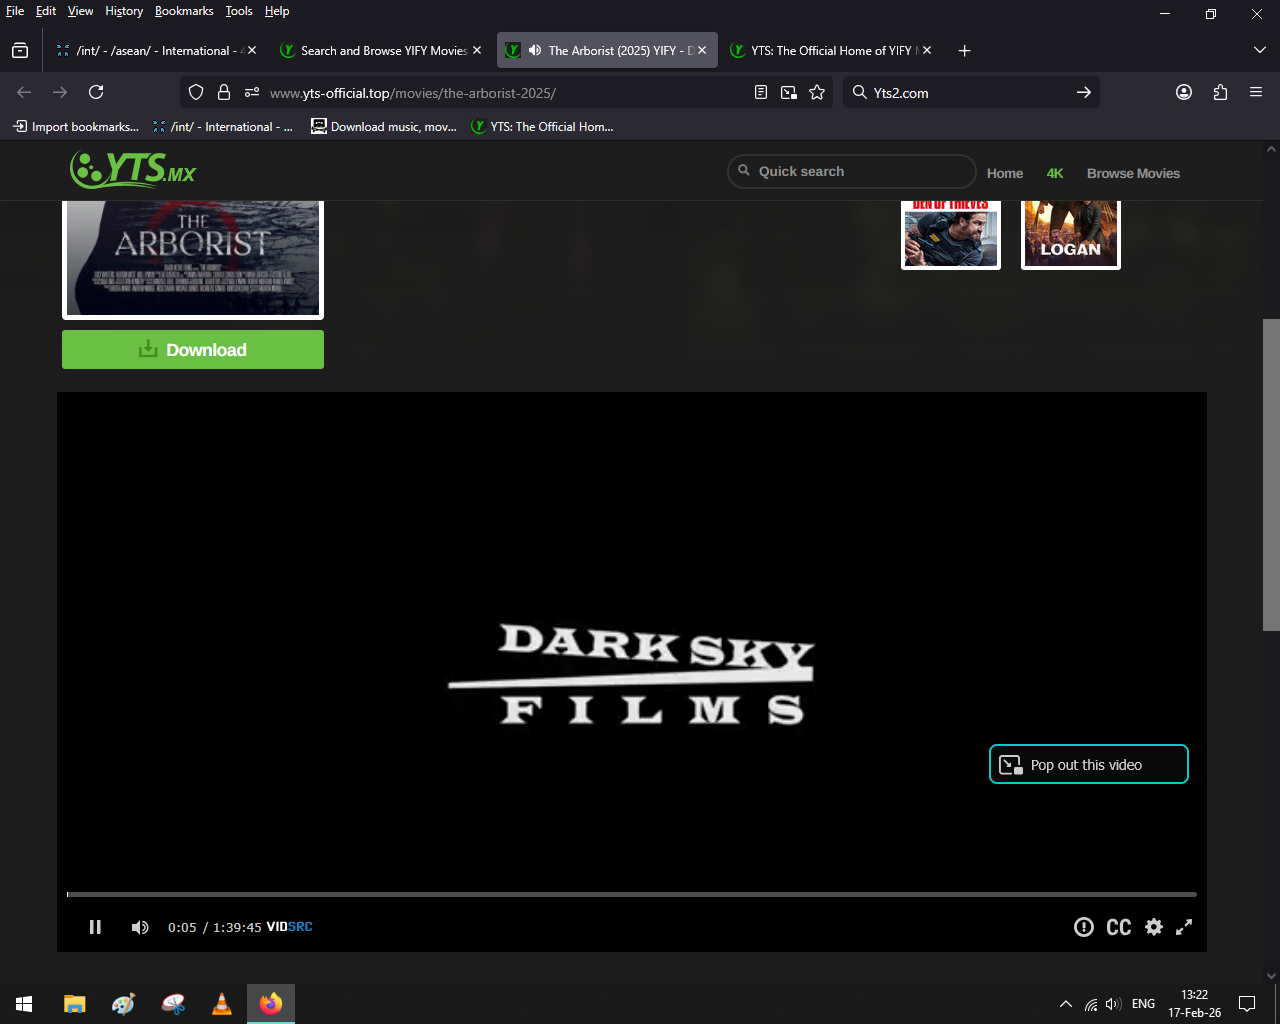Click the address bar URL

pyautogui.click(x=413, y=93)
